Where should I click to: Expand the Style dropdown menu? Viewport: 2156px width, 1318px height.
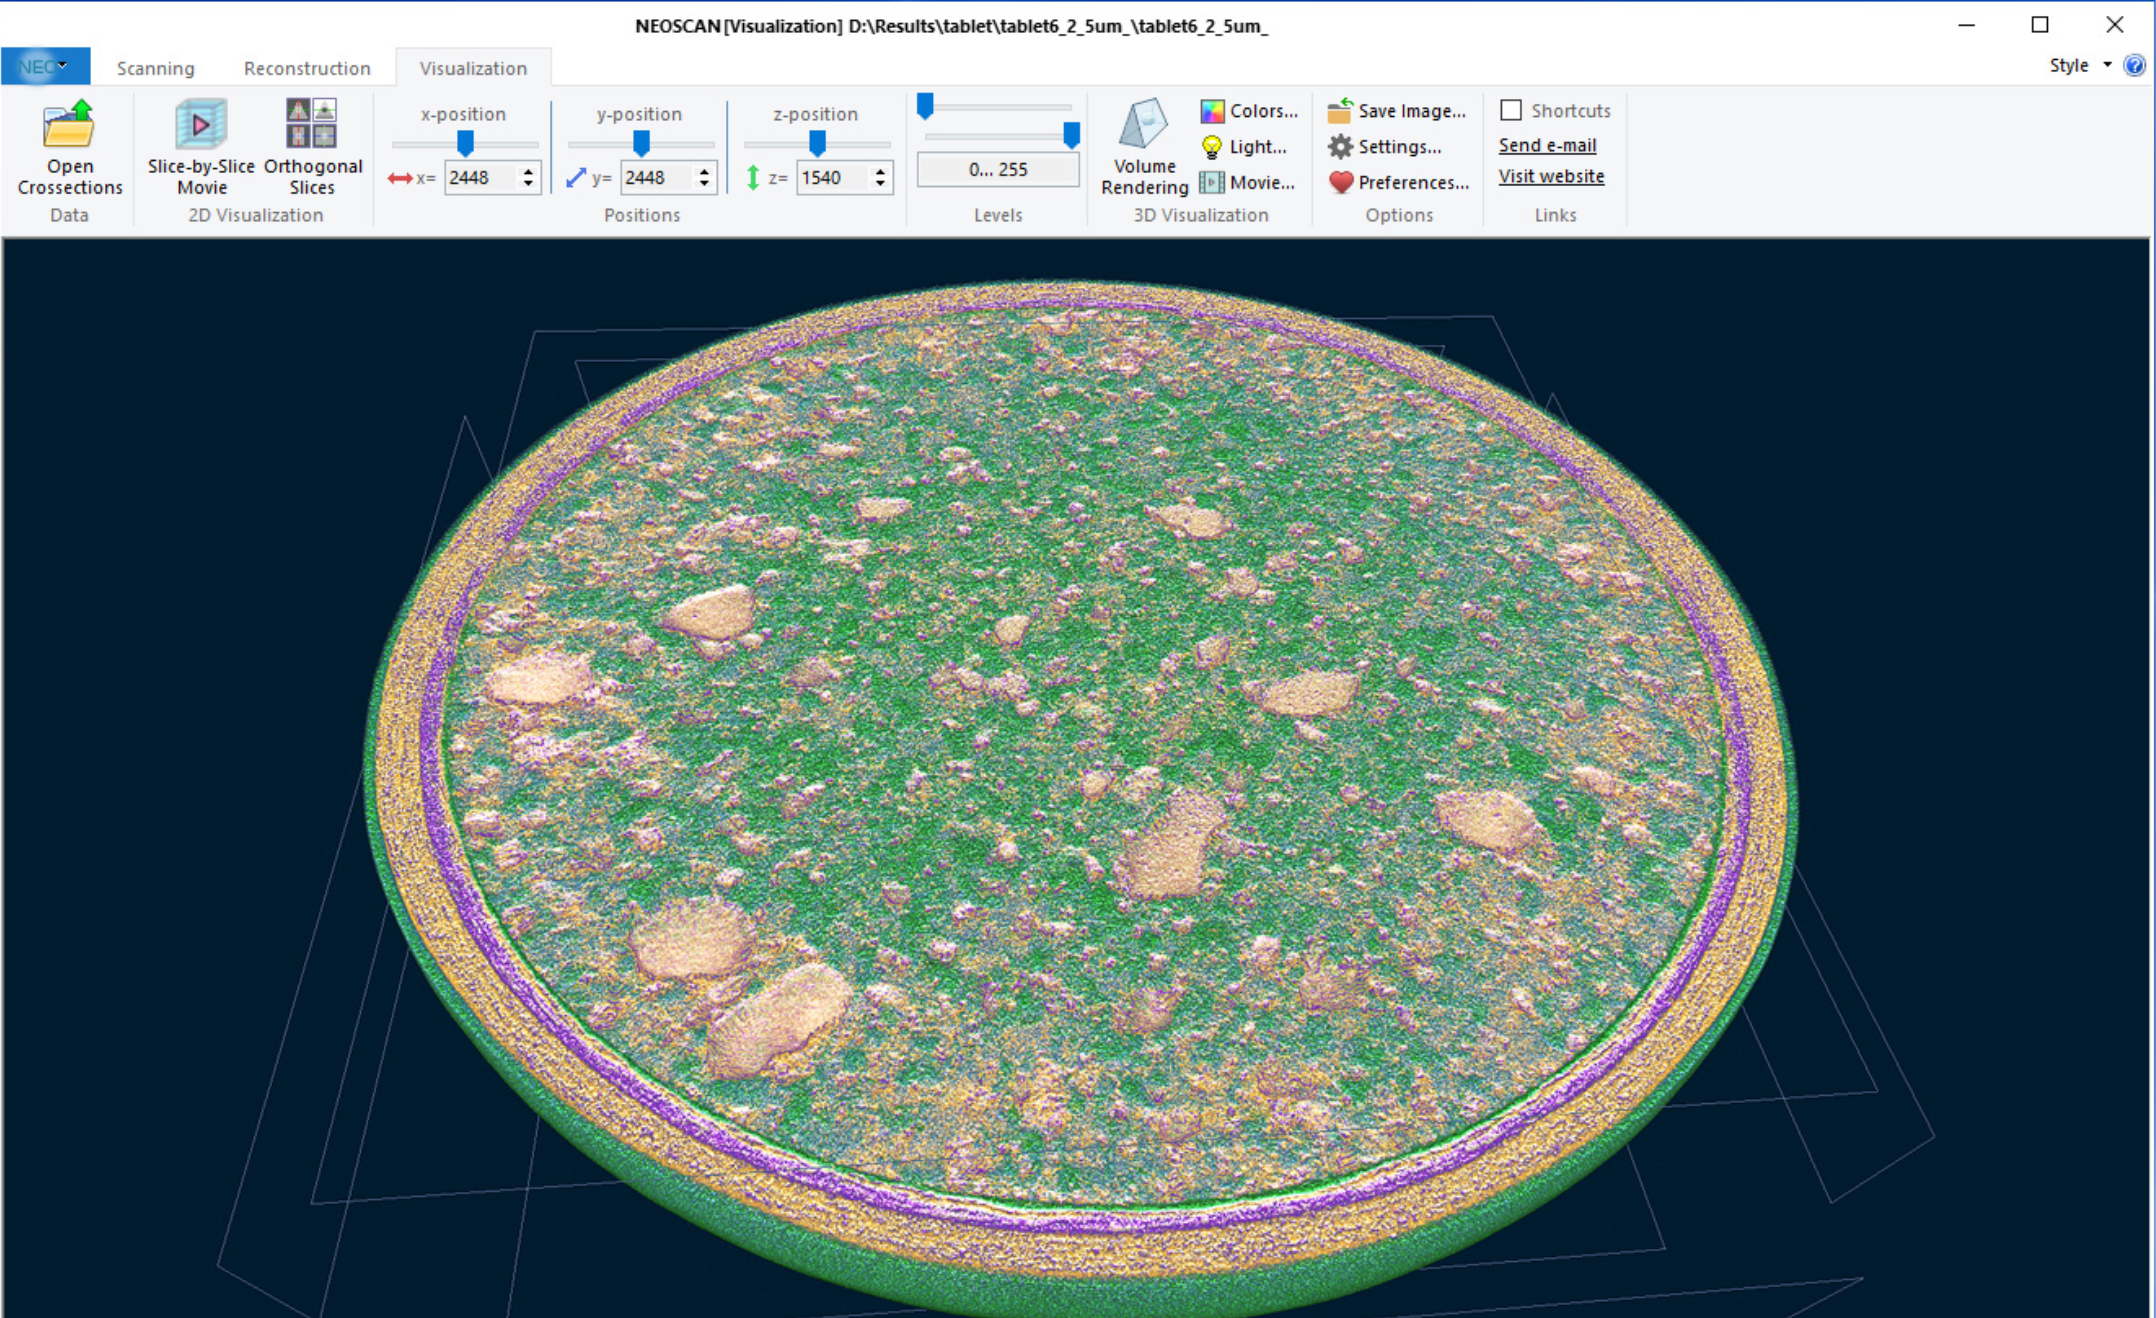pos(2081,65)
